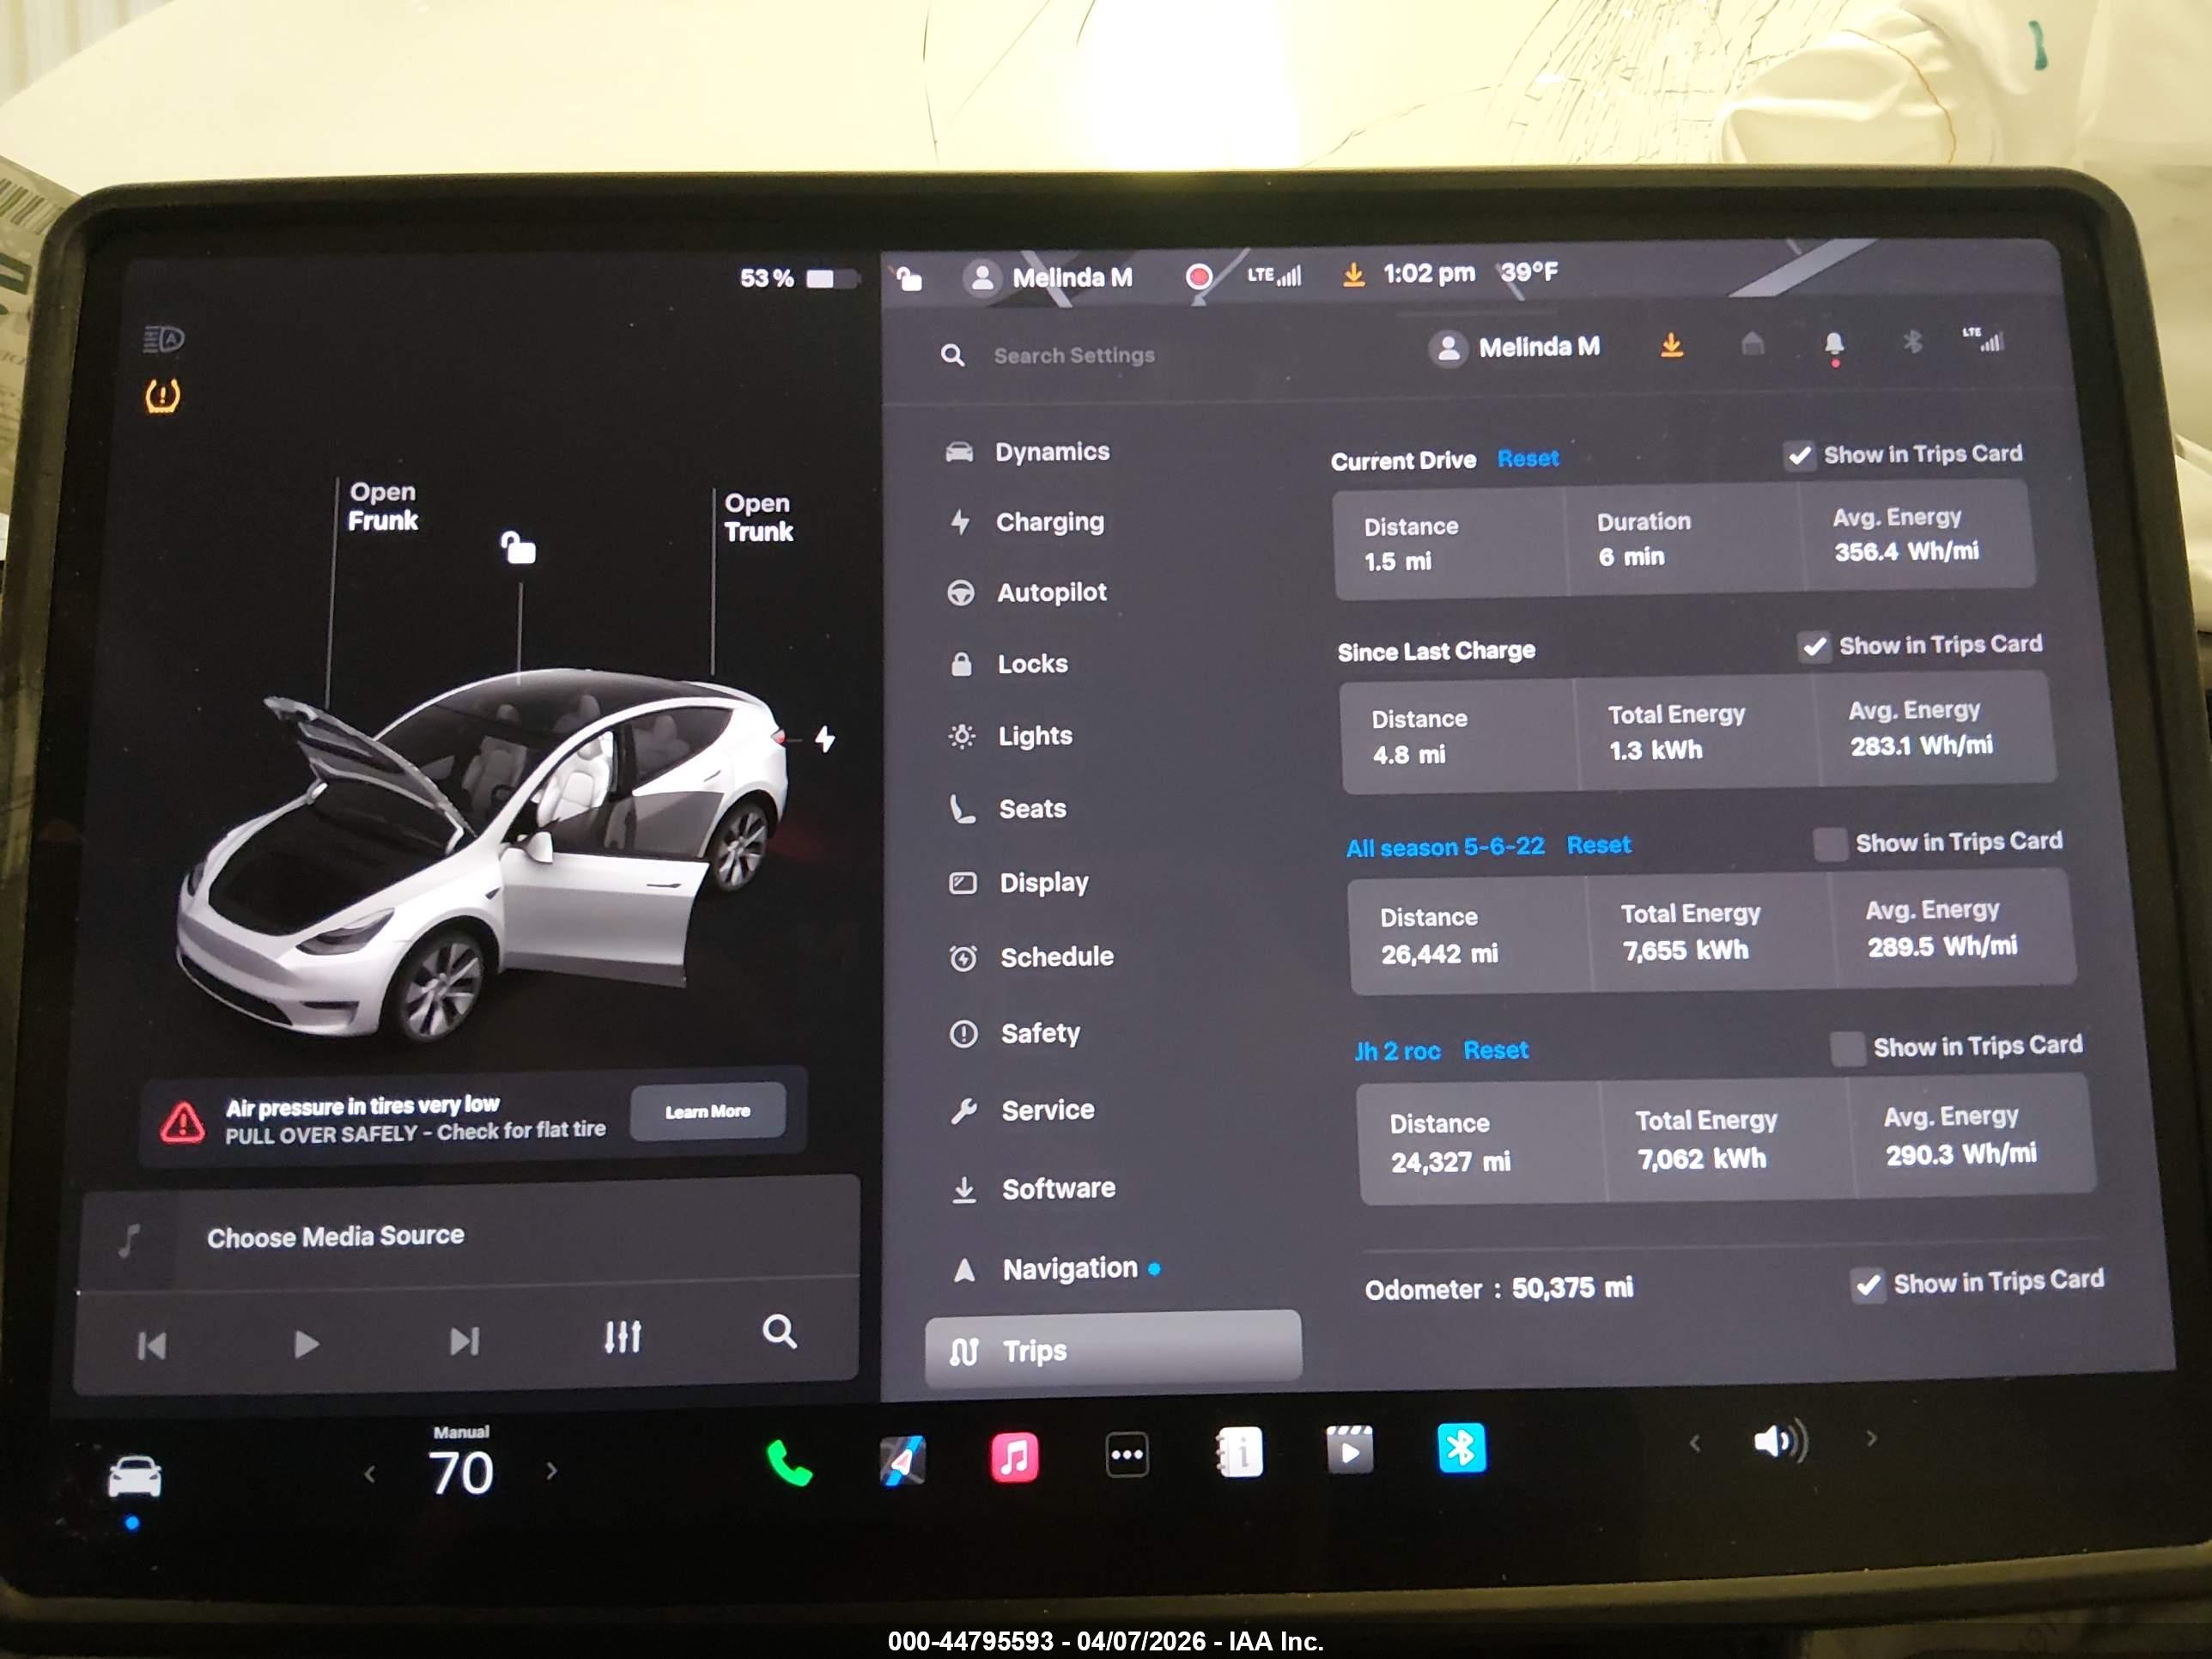Open the HomeLink garage icon in settings header
2212x1659 pixels.
(x=1752, y=344)
